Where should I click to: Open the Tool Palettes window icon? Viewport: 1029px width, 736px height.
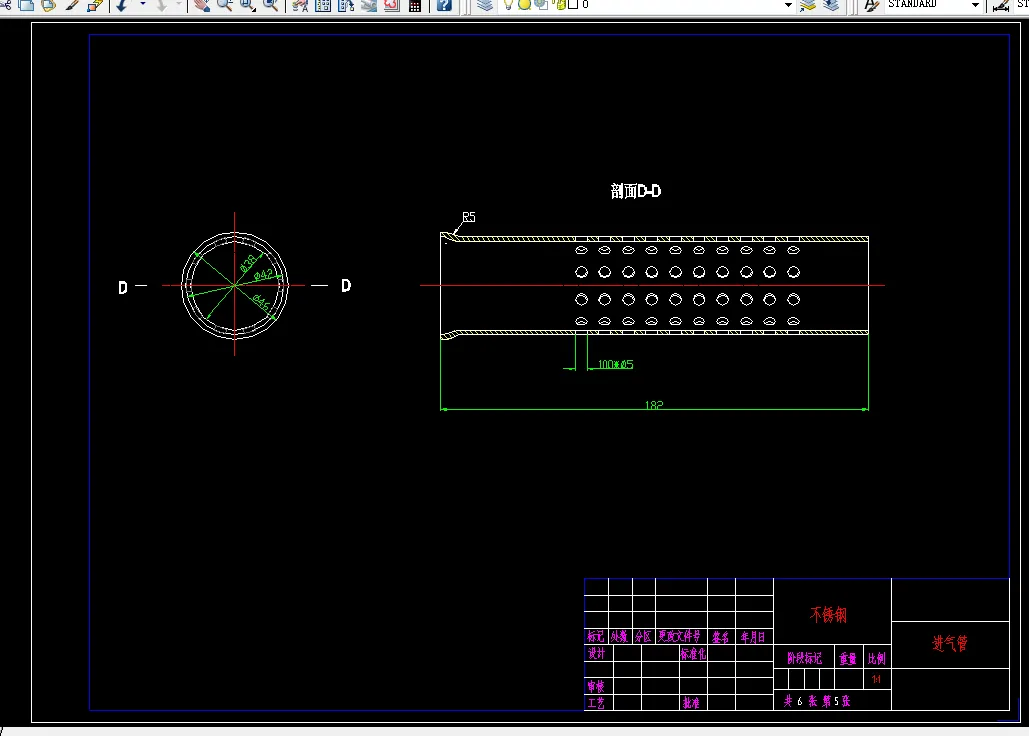pos(346,5)
